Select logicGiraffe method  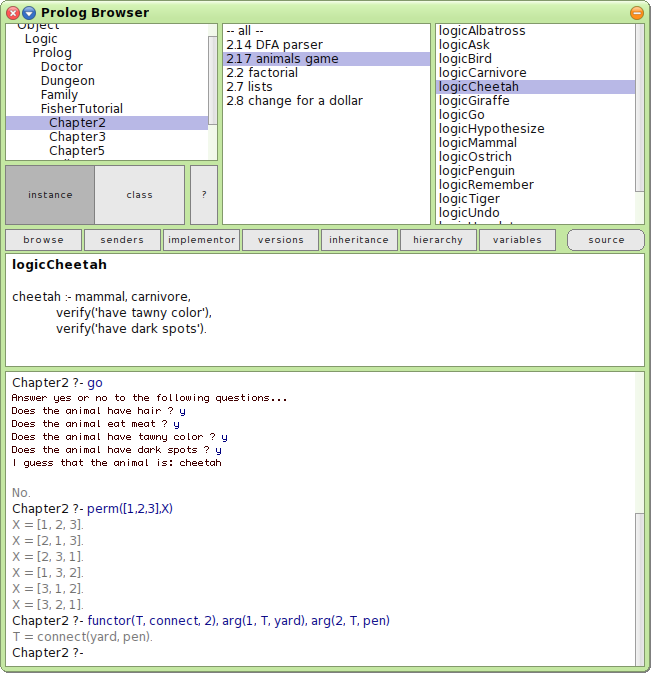(536, 100)
